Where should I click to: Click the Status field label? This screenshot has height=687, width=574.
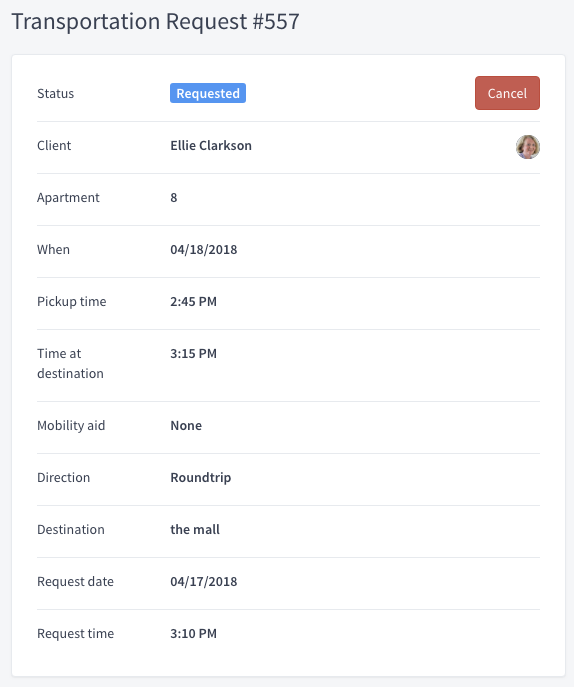pyautogui.click(x=56, y=93)
